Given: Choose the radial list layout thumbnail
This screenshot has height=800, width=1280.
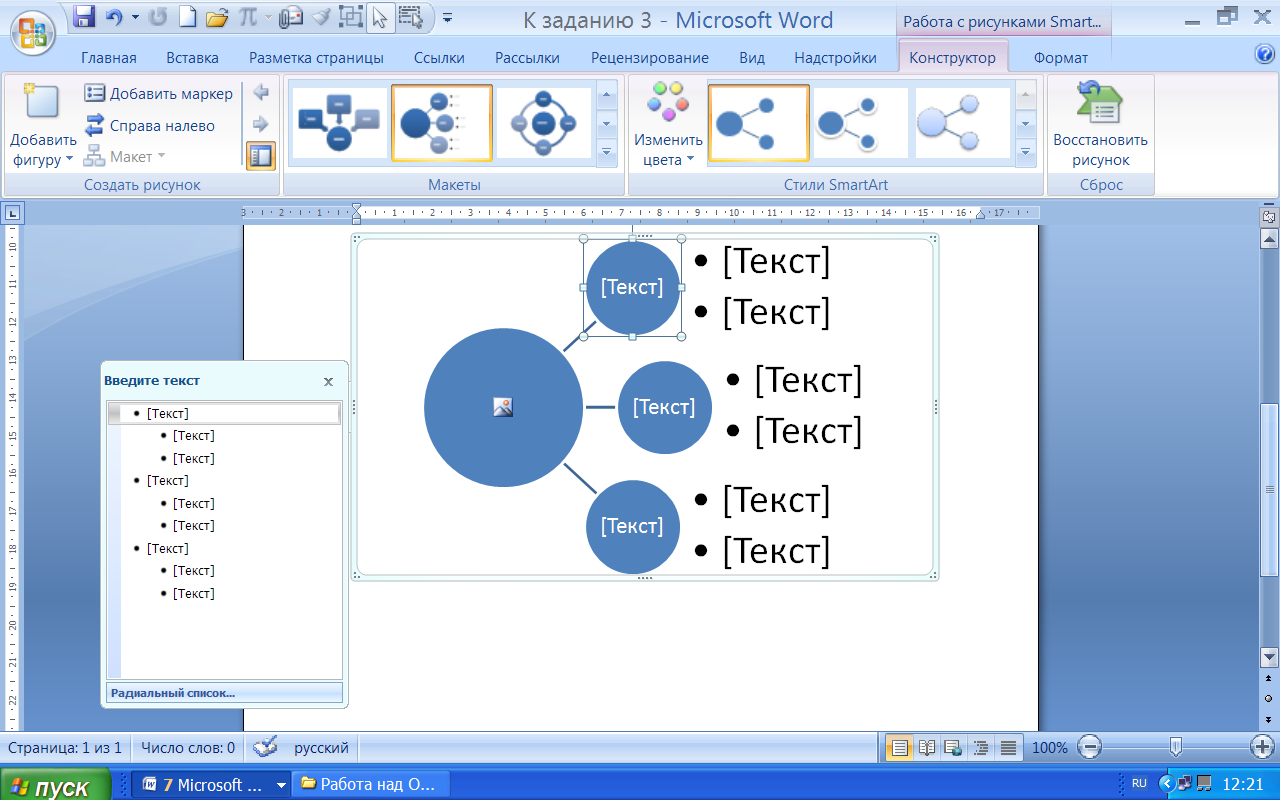Looking at the screenshot, I should coord(442,123).
